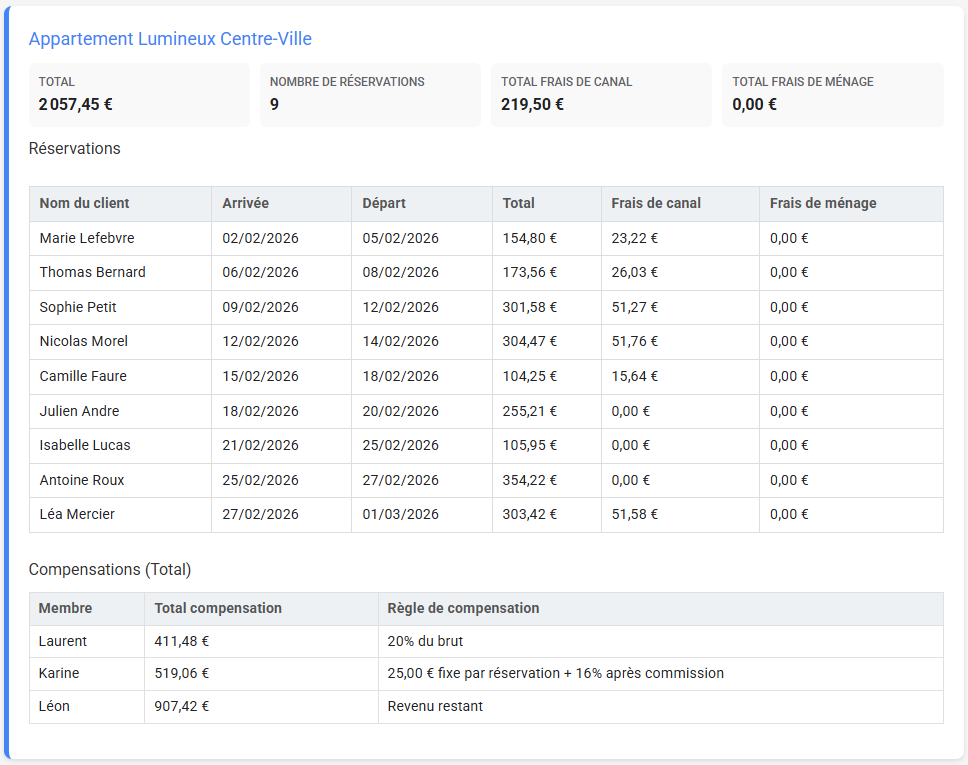Click the Total frais de canal card
Screen dimensions: 968x765
[601, 94]
